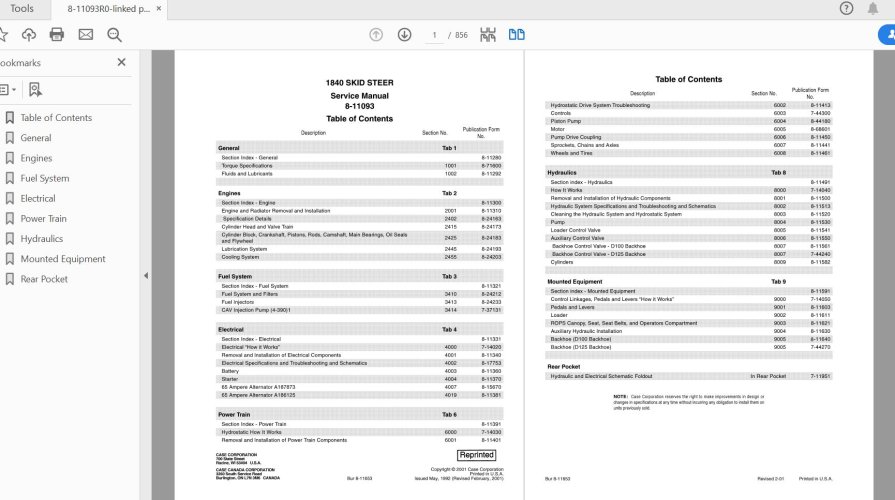Open the Fuel System bookmark
The height and width of the screenshot is (500, 895).
(45, 178)
